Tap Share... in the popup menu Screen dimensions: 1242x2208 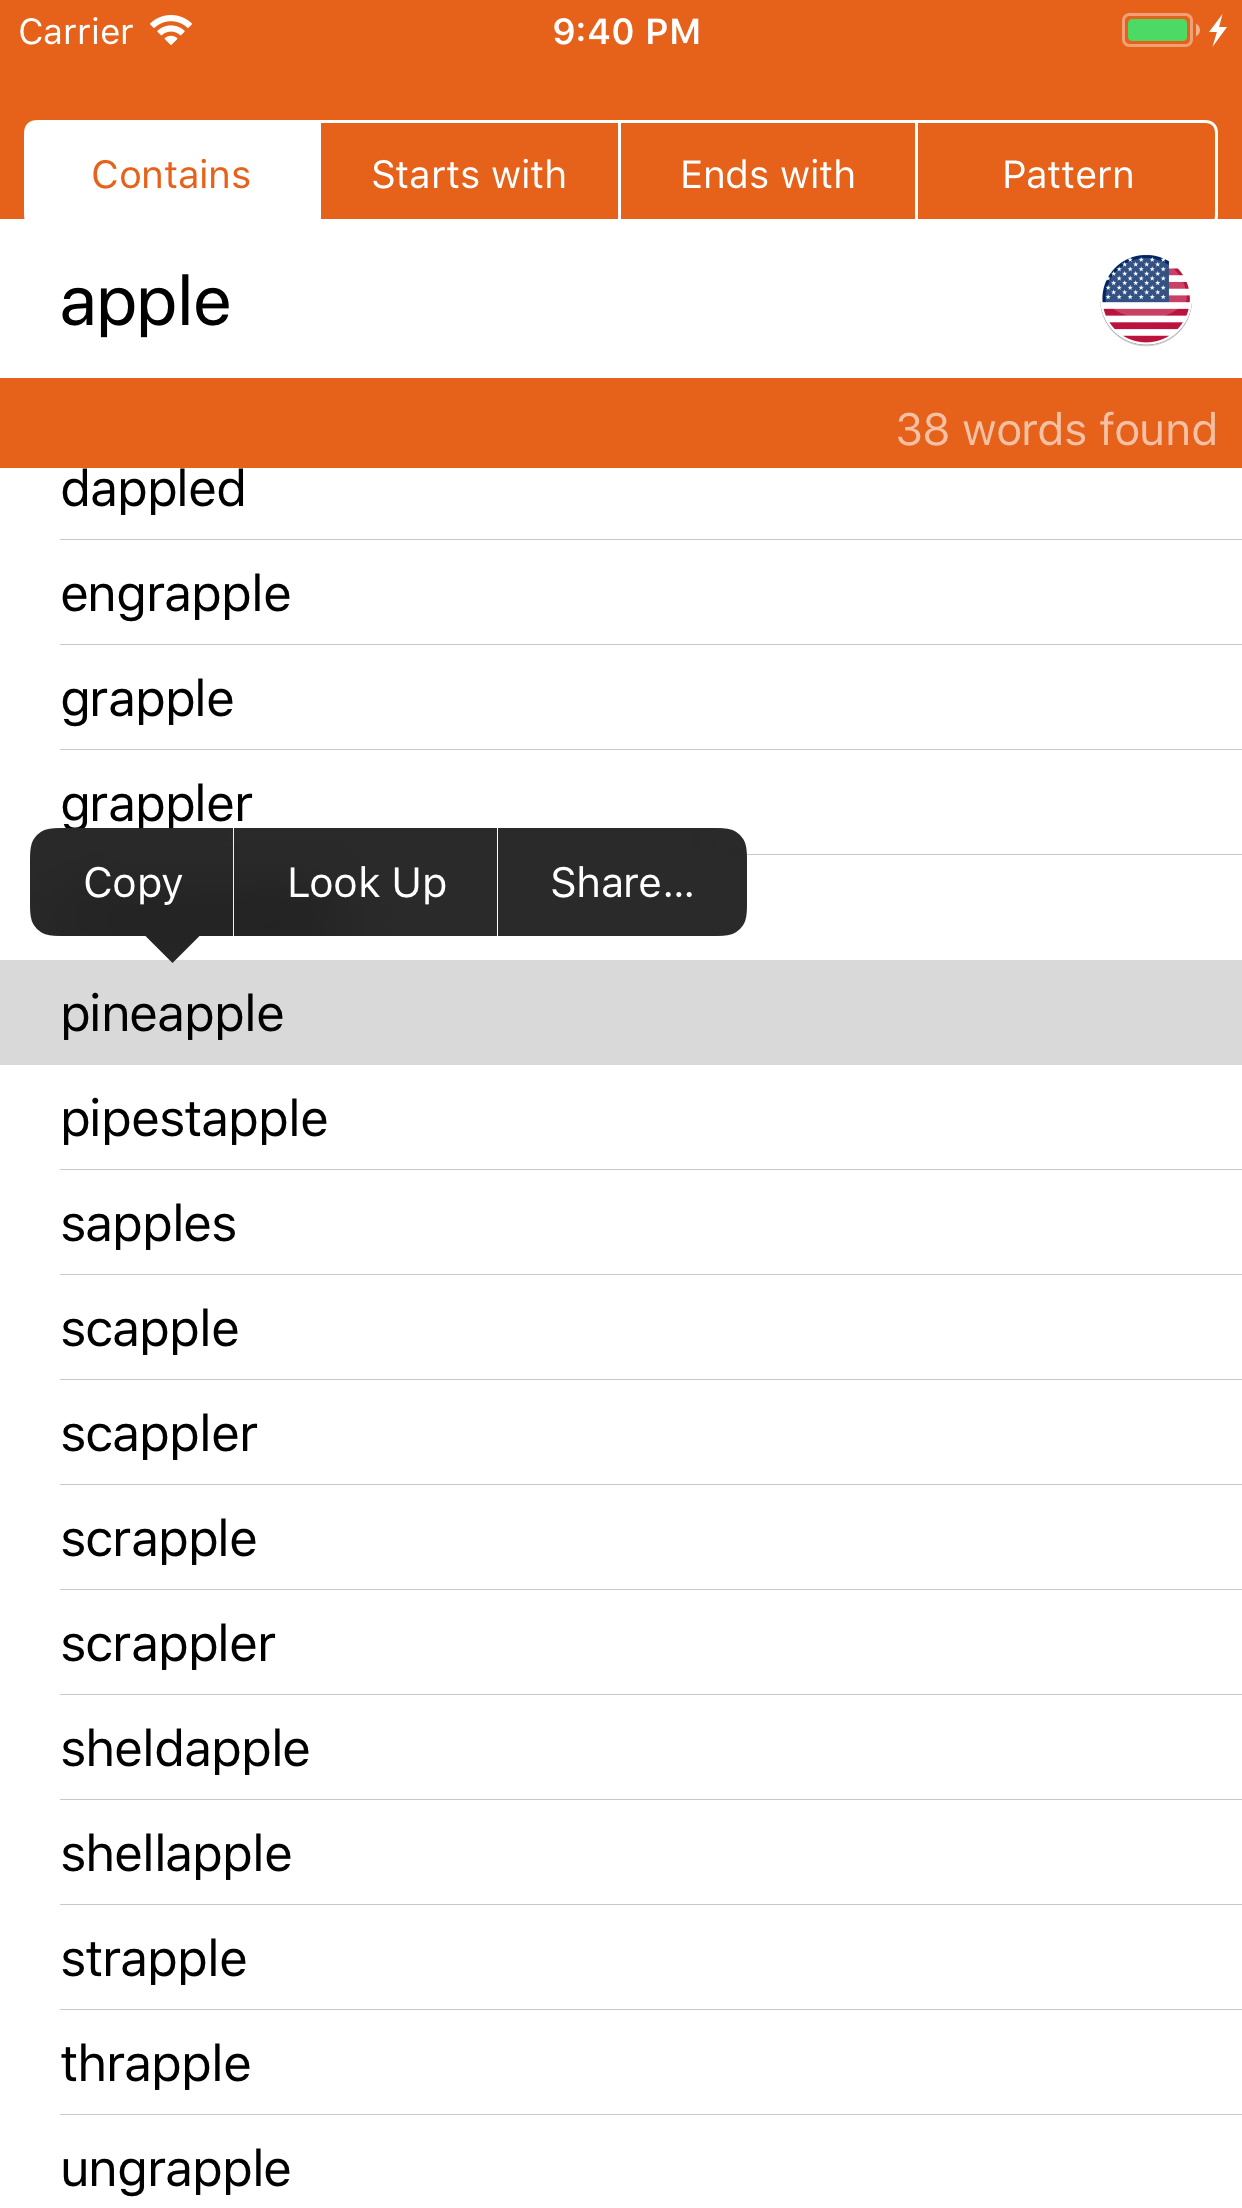tap(621, 883)
